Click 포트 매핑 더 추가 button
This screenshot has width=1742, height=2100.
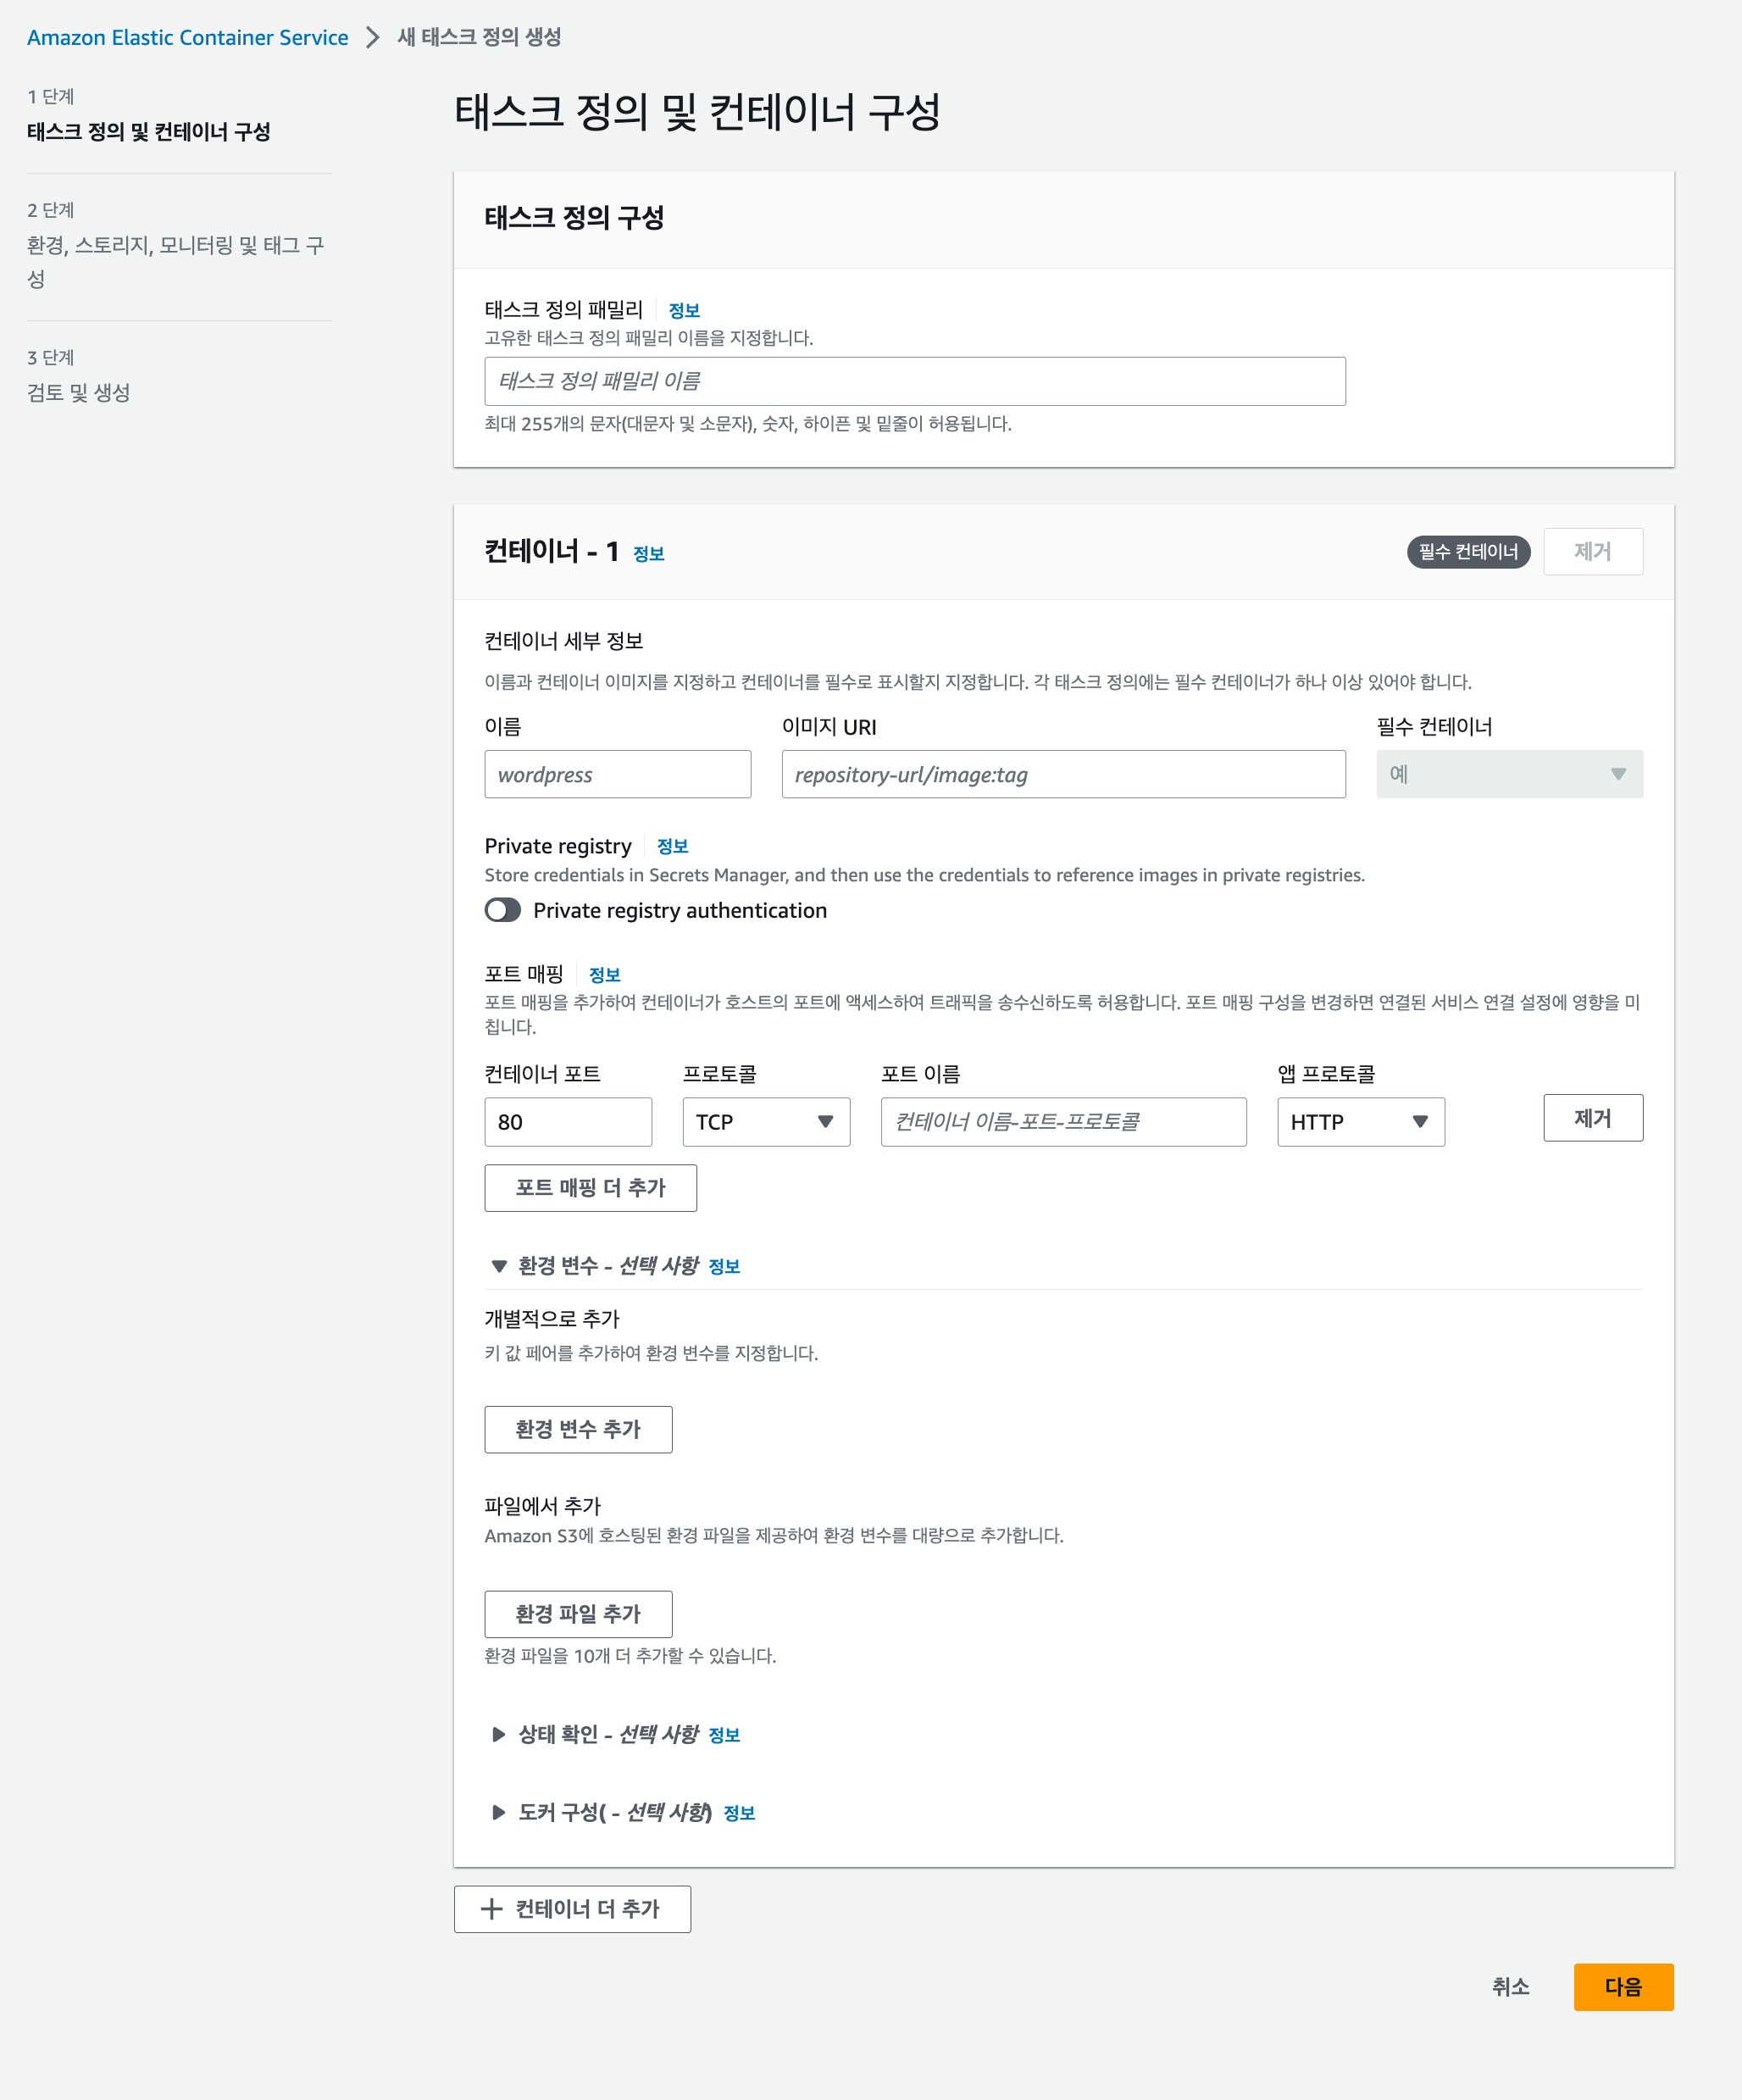[590, 1188]
